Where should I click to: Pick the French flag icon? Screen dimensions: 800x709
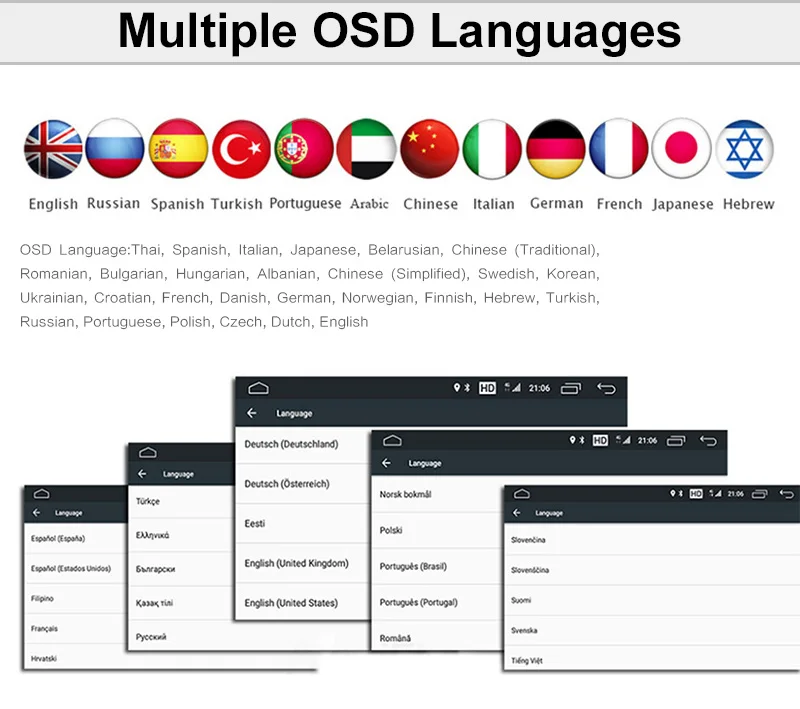(618, 148)
